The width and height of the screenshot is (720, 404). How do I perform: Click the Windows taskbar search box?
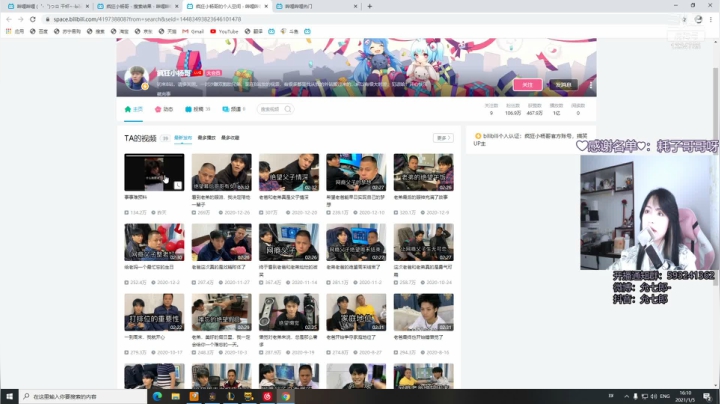(x=83, y=396)
